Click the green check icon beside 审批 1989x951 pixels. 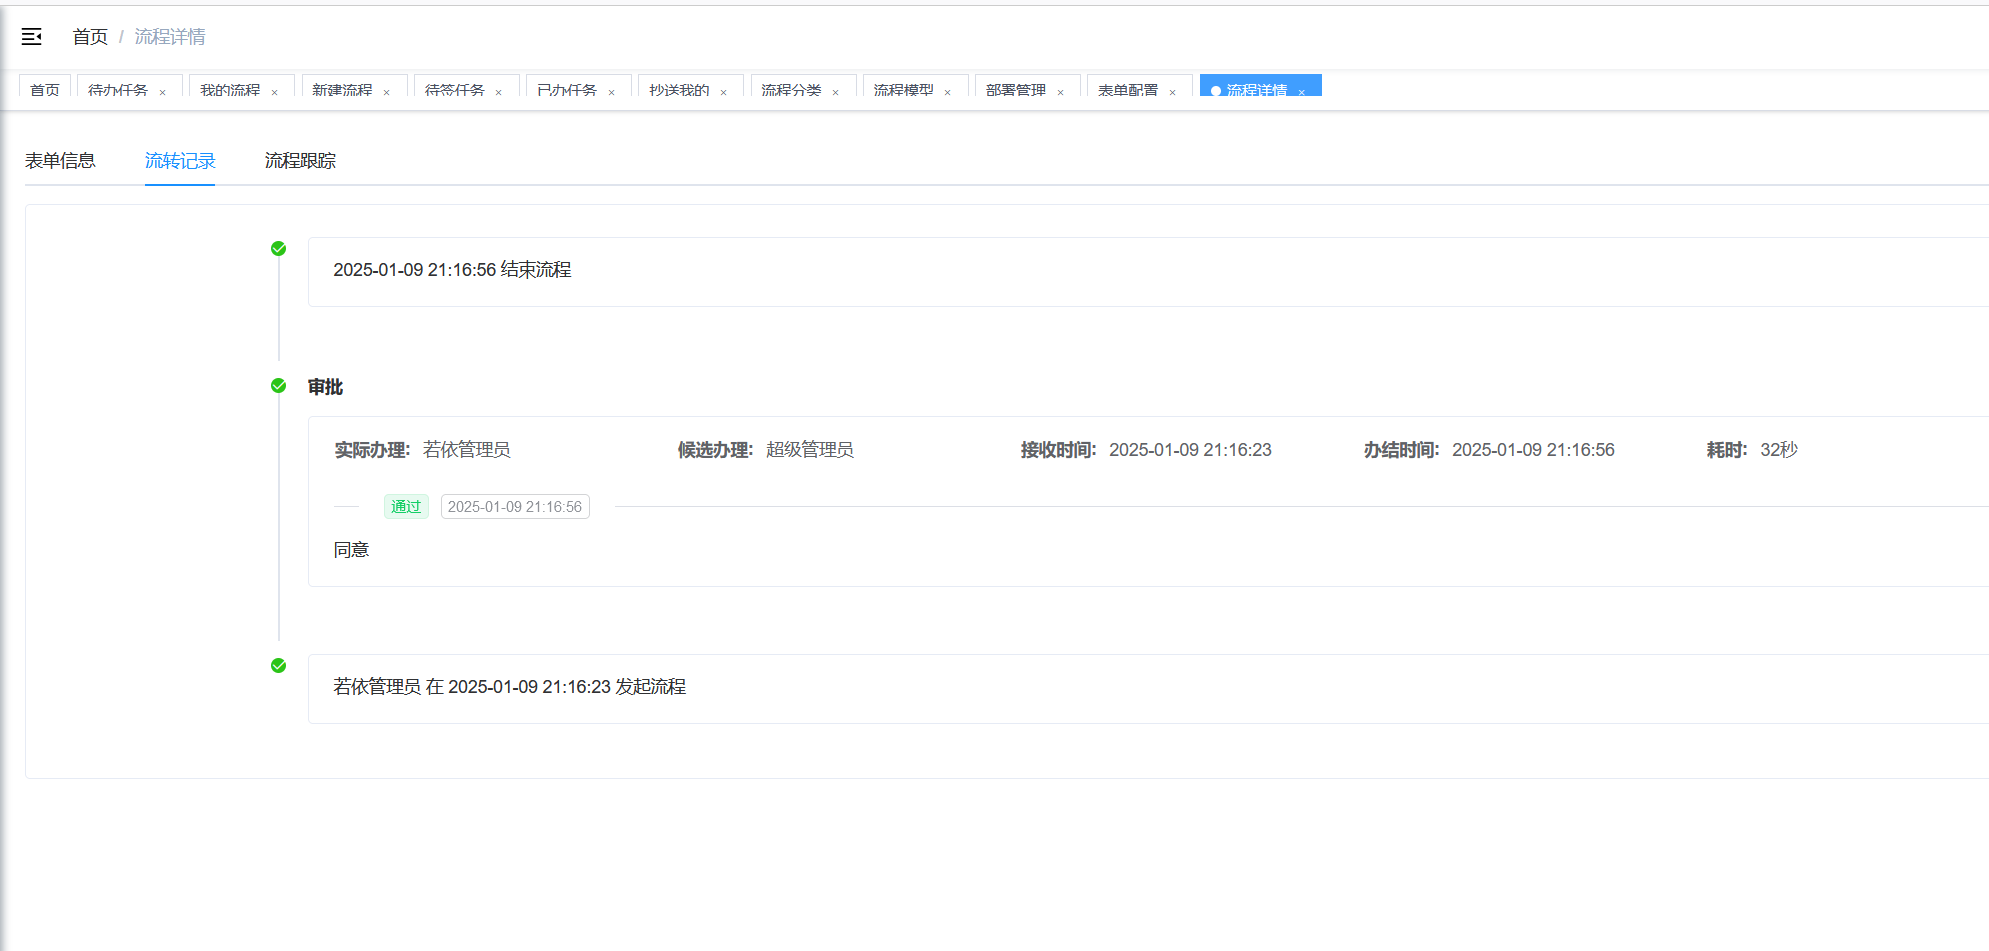279,386
